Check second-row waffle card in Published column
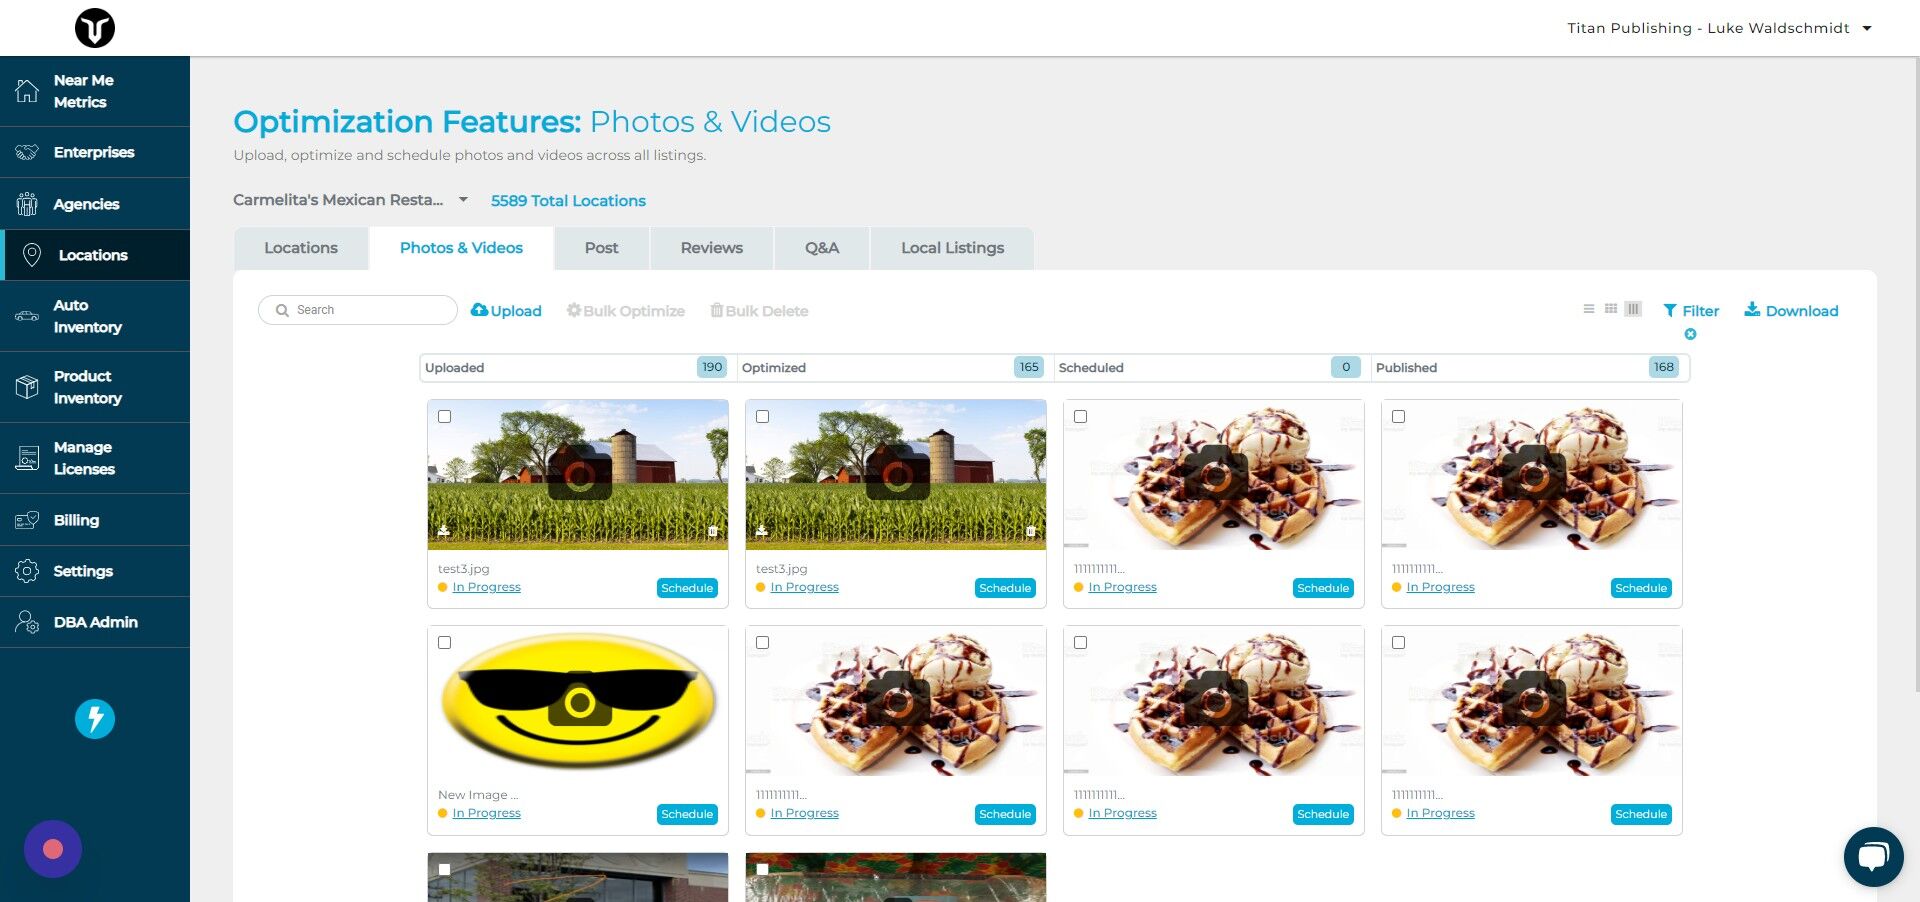Screen dimensions: 1920x902 pyautogui.click(x=1399, y=643)
